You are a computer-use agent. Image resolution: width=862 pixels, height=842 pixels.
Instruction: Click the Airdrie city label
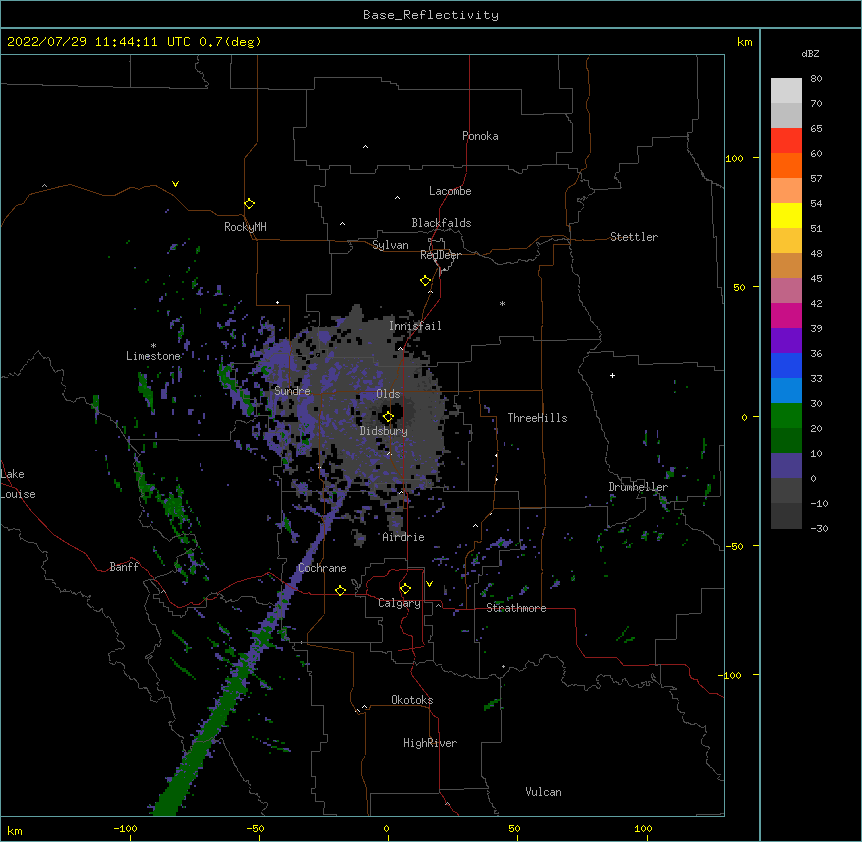tap(404, 537)
